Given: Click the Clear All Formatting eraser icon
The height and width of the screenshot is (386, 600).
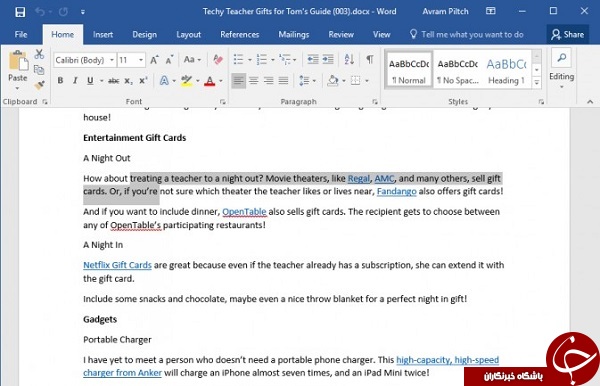Looking at the screenshot, I should 218,60.
